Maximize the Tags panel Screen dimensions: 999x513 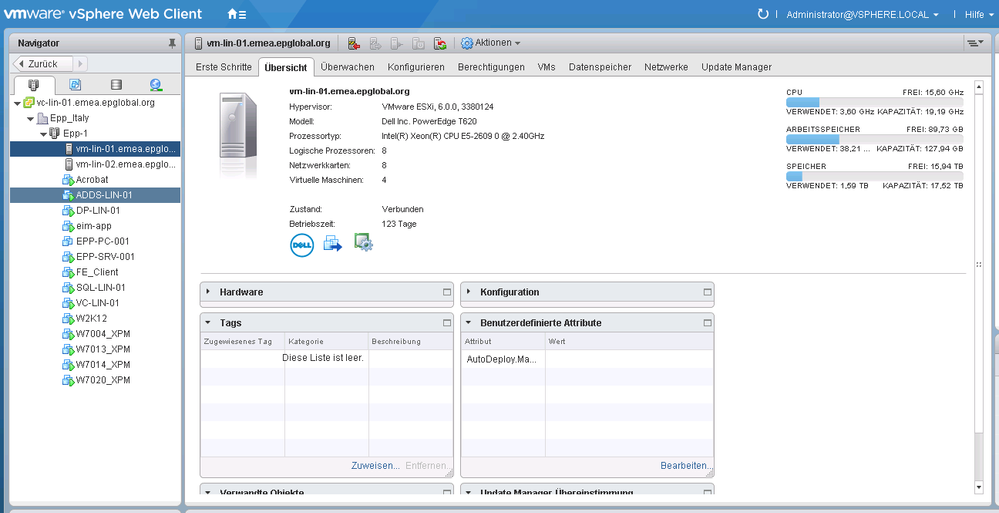pyautogui.click(x=447, y=323)
